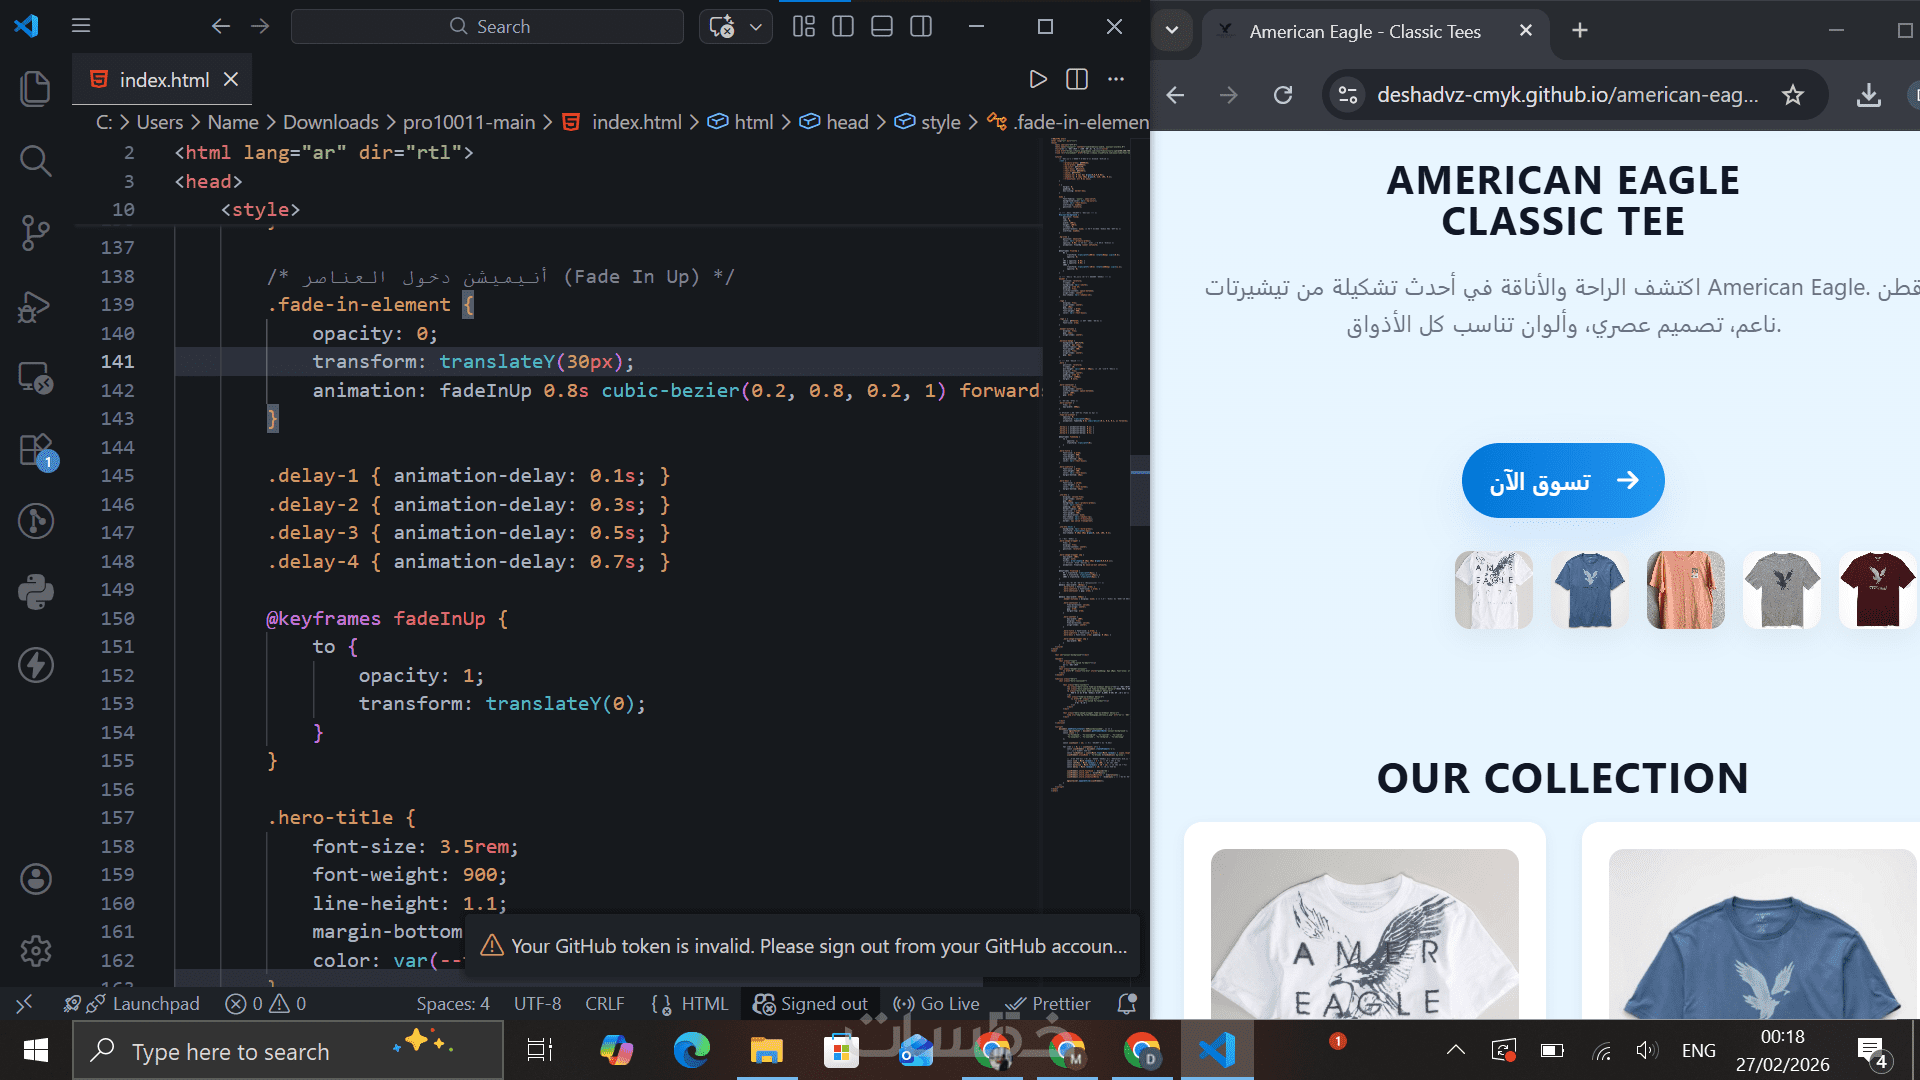Image resolution: width=1920 pixels, height=1080 pixels.
Task: Select the index.html editor tab
Action: point(163,80)
